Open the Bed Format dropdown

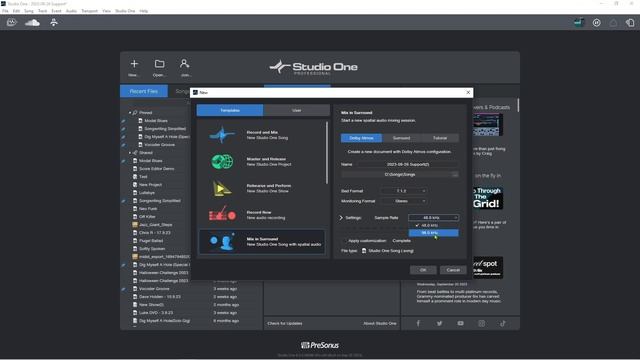404,191
